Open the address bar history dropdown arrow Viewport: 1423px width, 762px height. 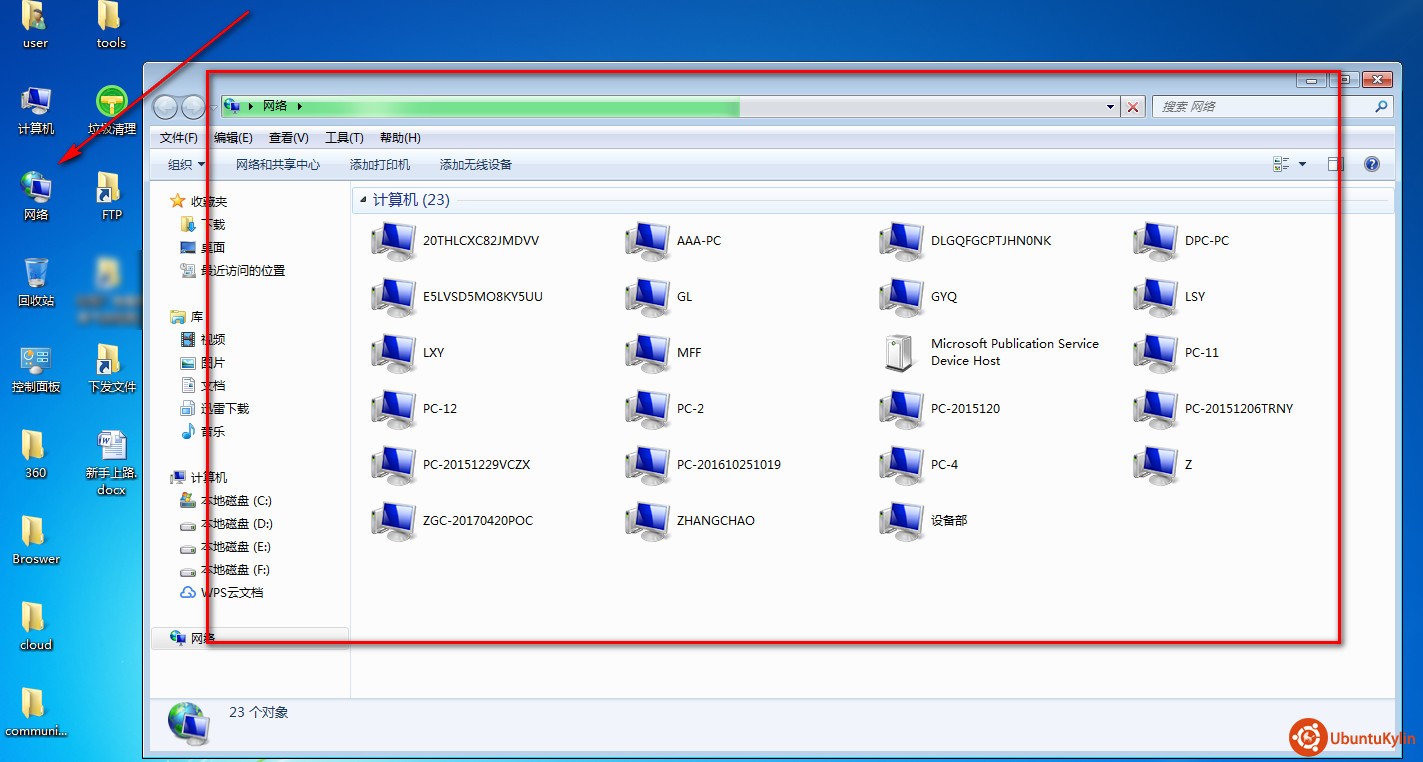coord(1110,107)
